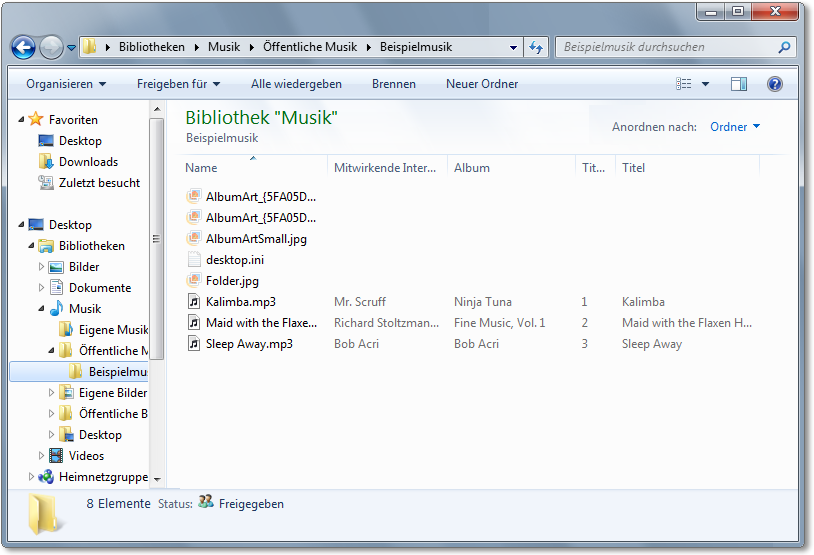
Task: Click the refresh button beside address bar
Action: coord(536,47)
